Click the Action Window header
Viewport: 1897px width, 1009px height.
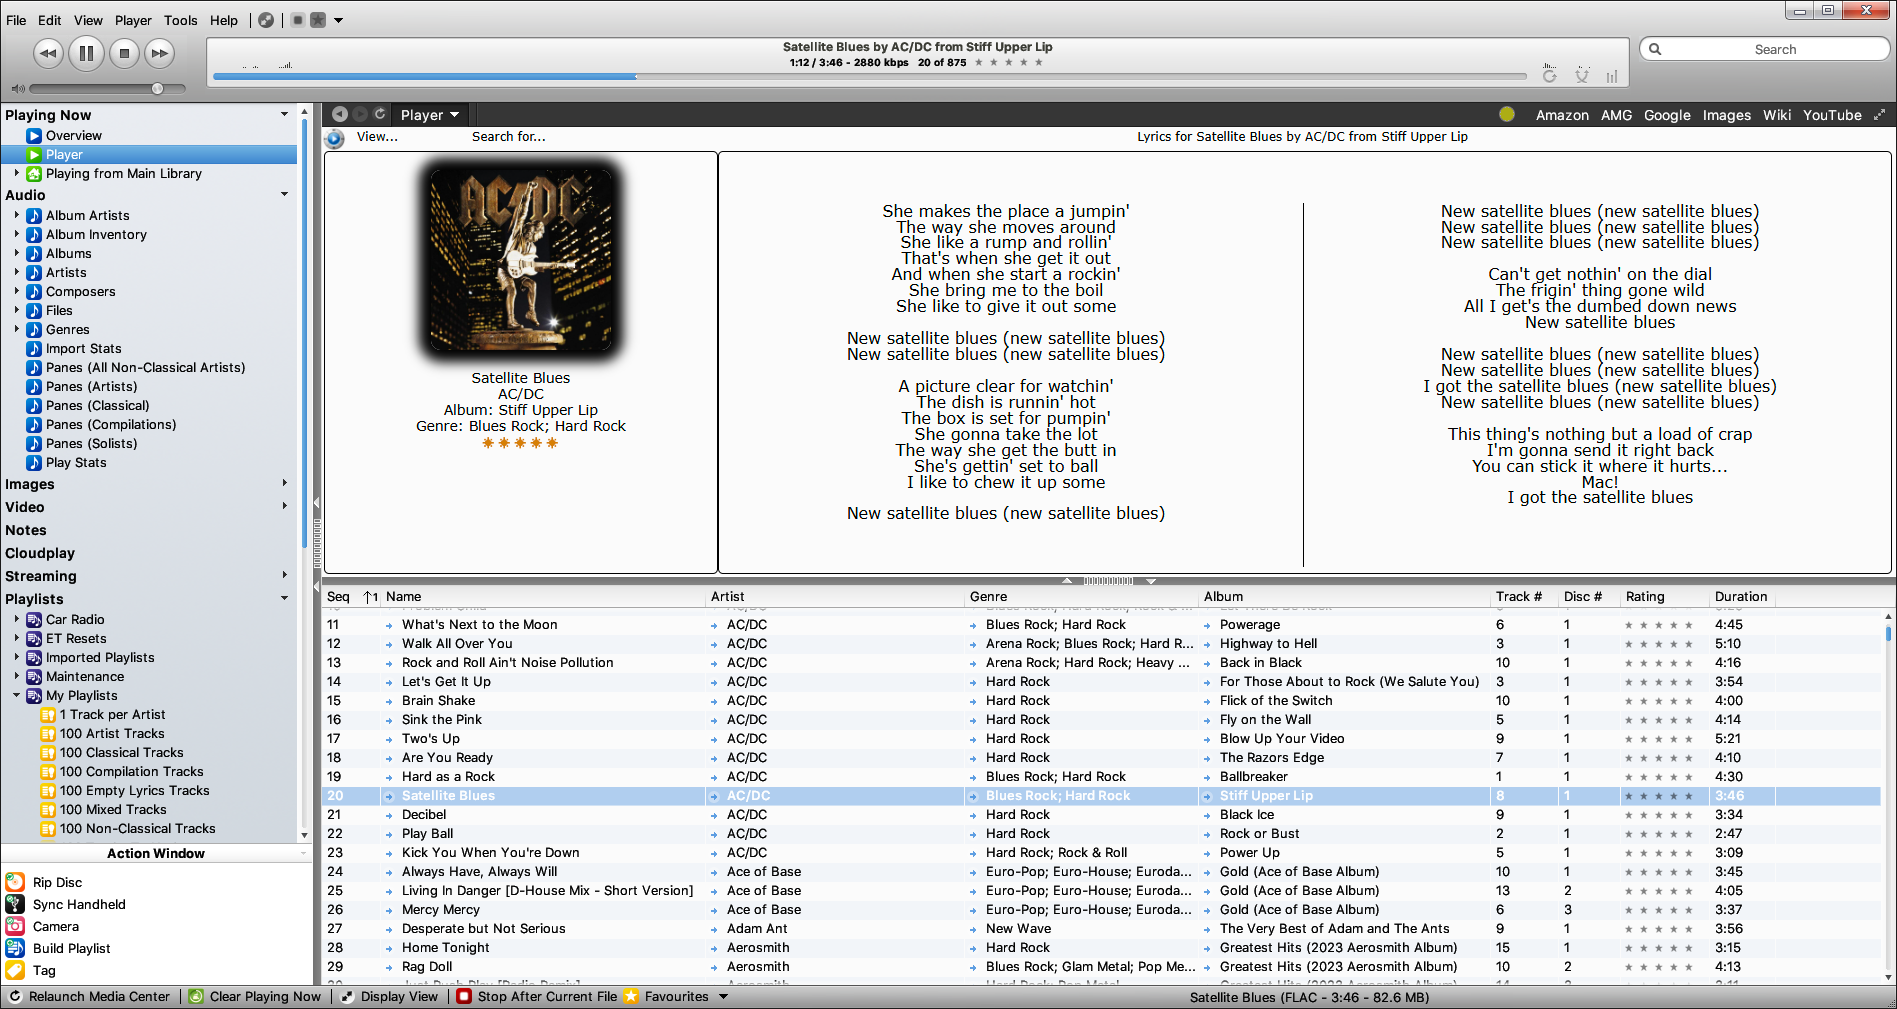pos(156,853)
